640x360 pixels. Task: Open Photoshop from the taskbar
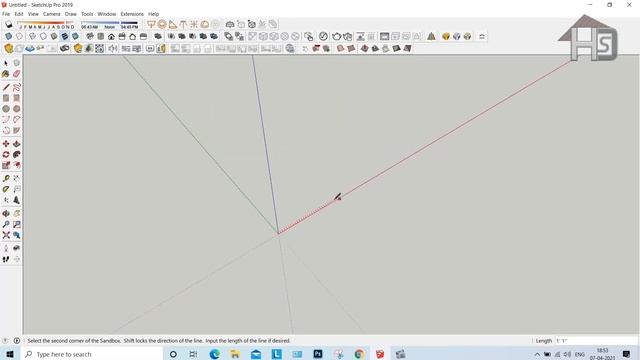tap(318, 354)
